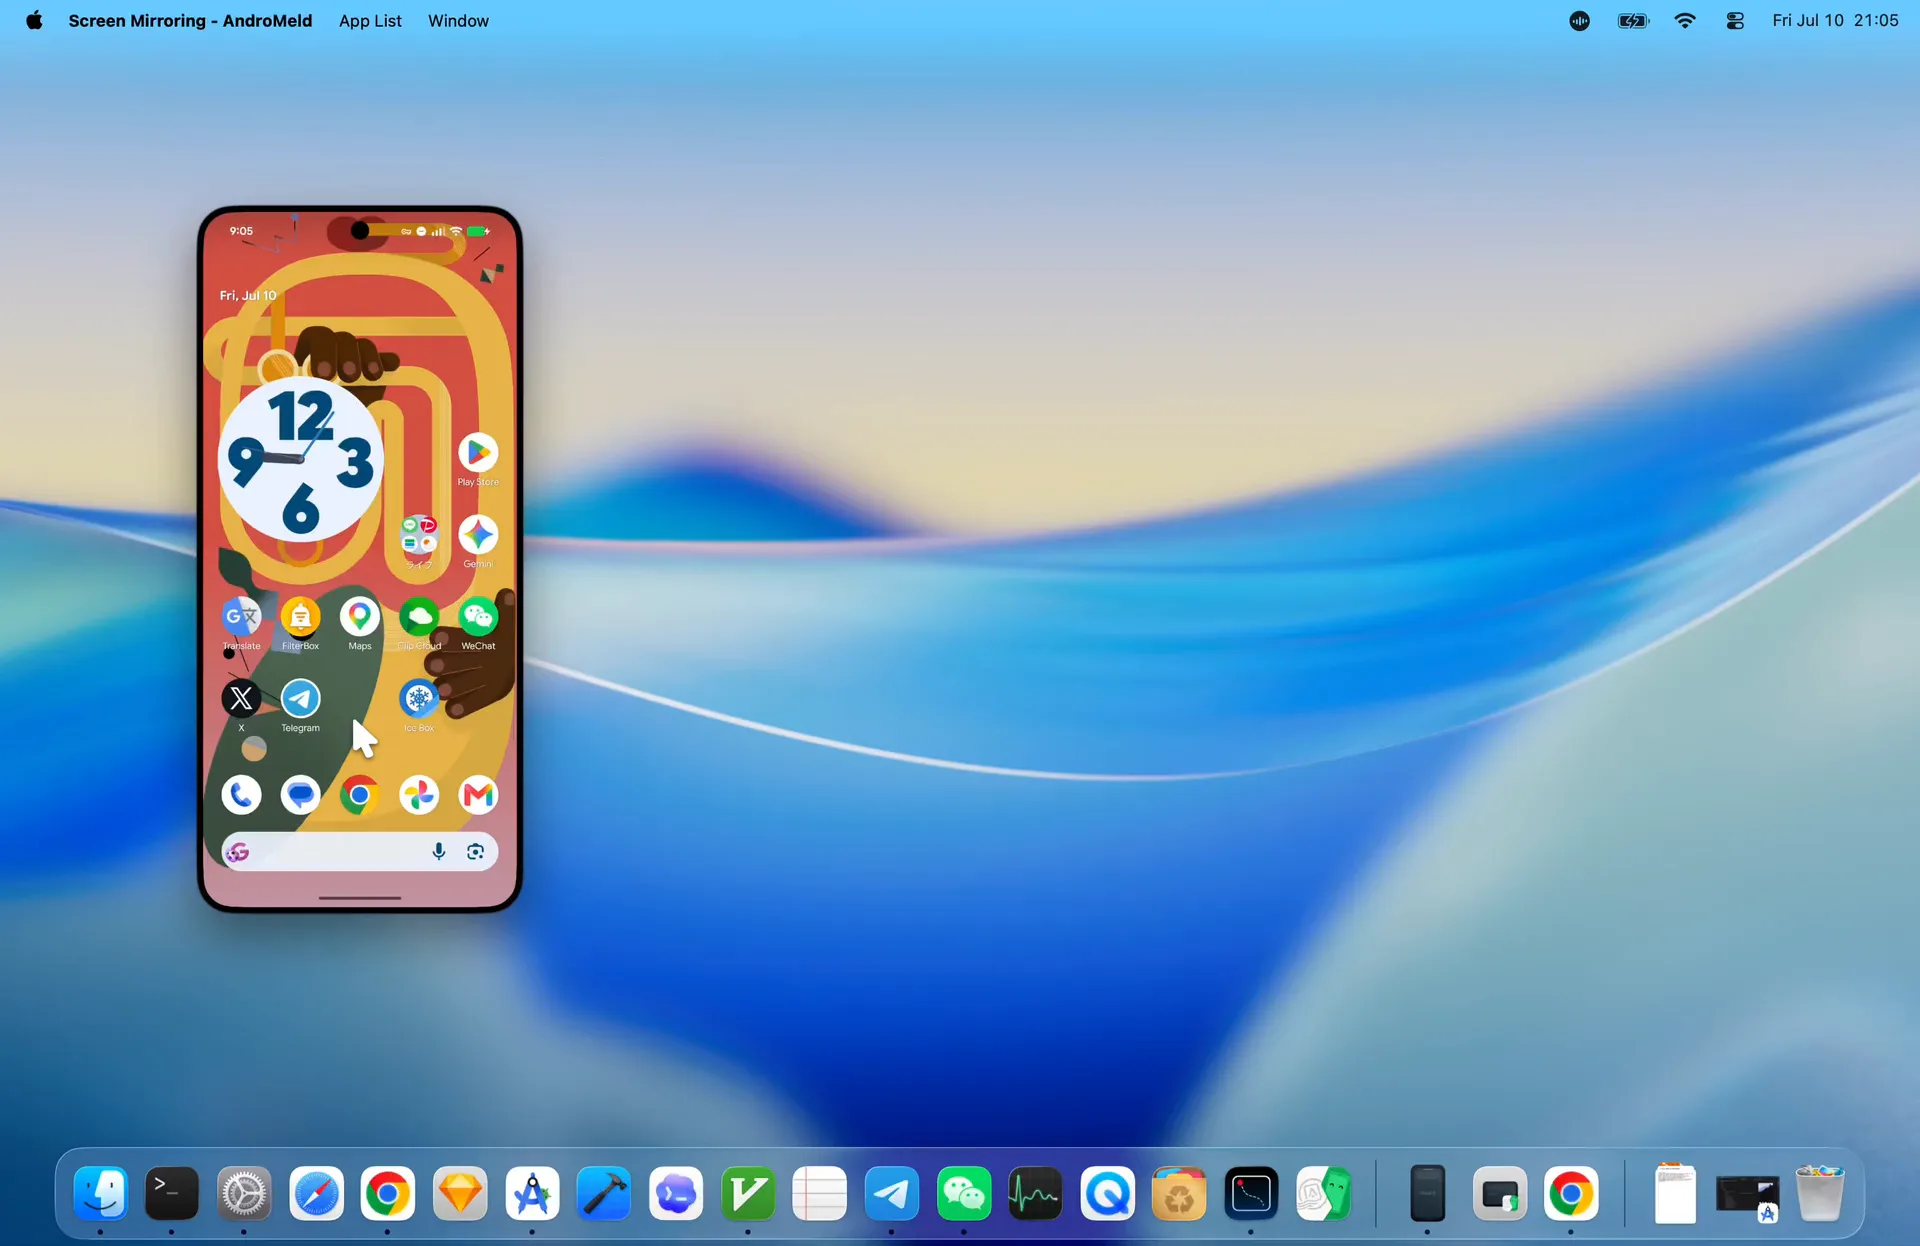The height and width of the screenshot is (1246, 1920).
Task: Launch Terminal from the Dock
Action: pos(172,1193)
